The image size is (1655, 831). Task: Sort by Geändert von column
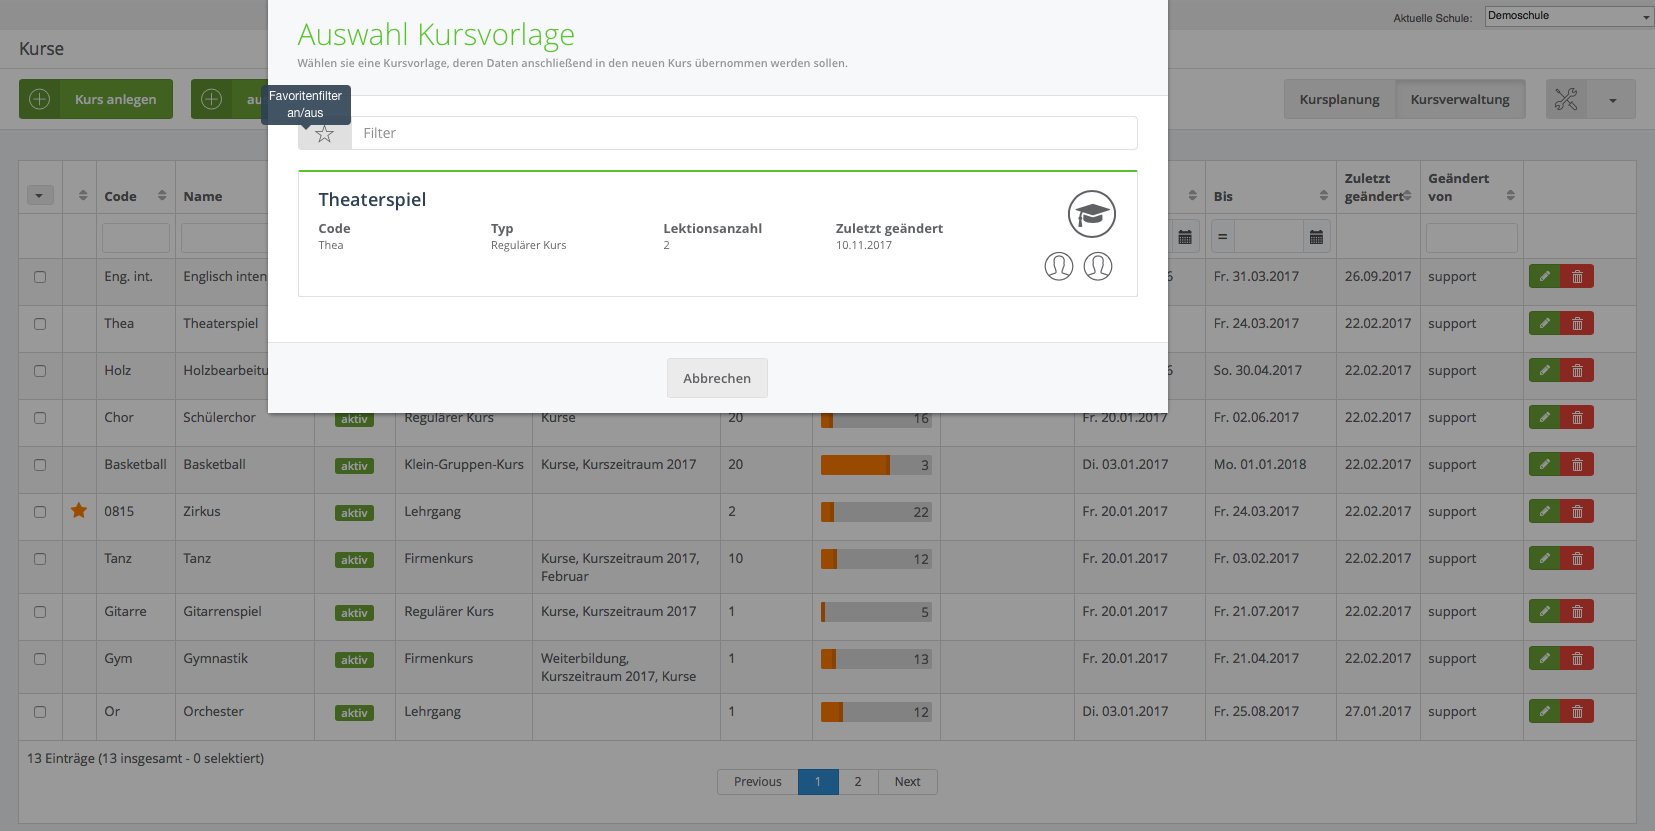tap(1510, 196)
